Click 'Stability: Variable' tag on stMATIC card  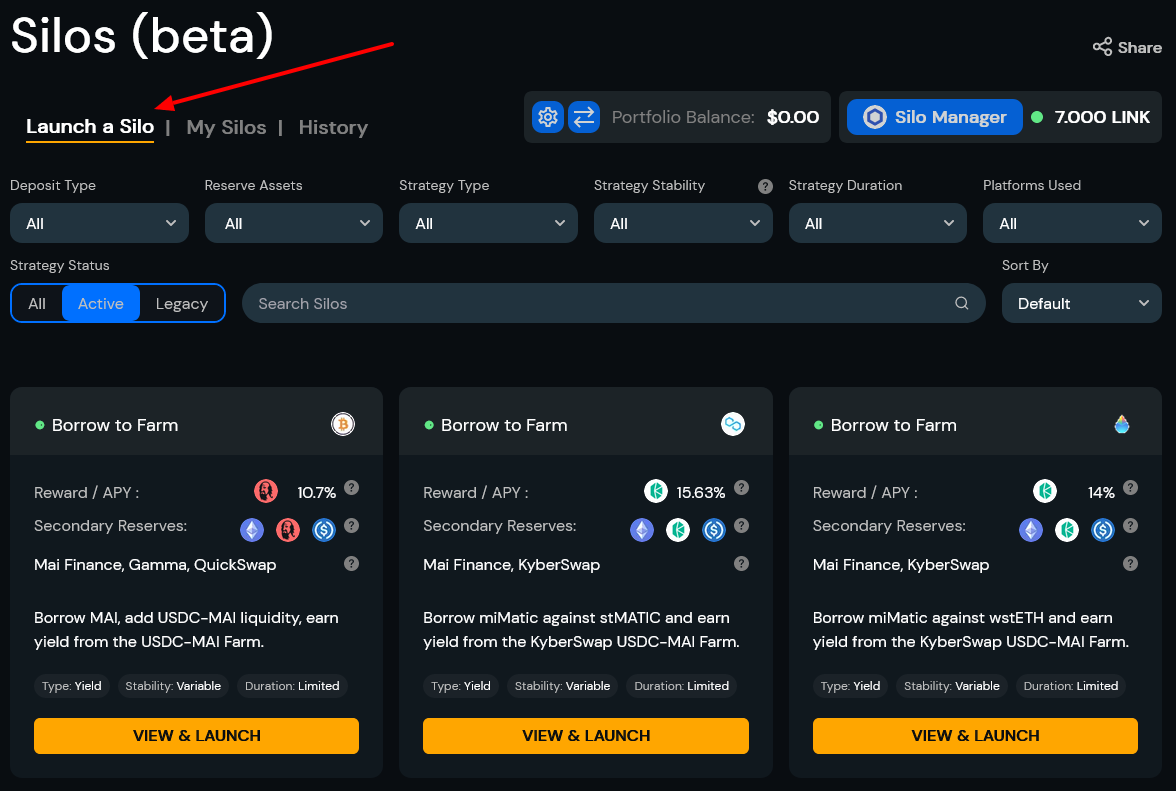pos(562,686)
